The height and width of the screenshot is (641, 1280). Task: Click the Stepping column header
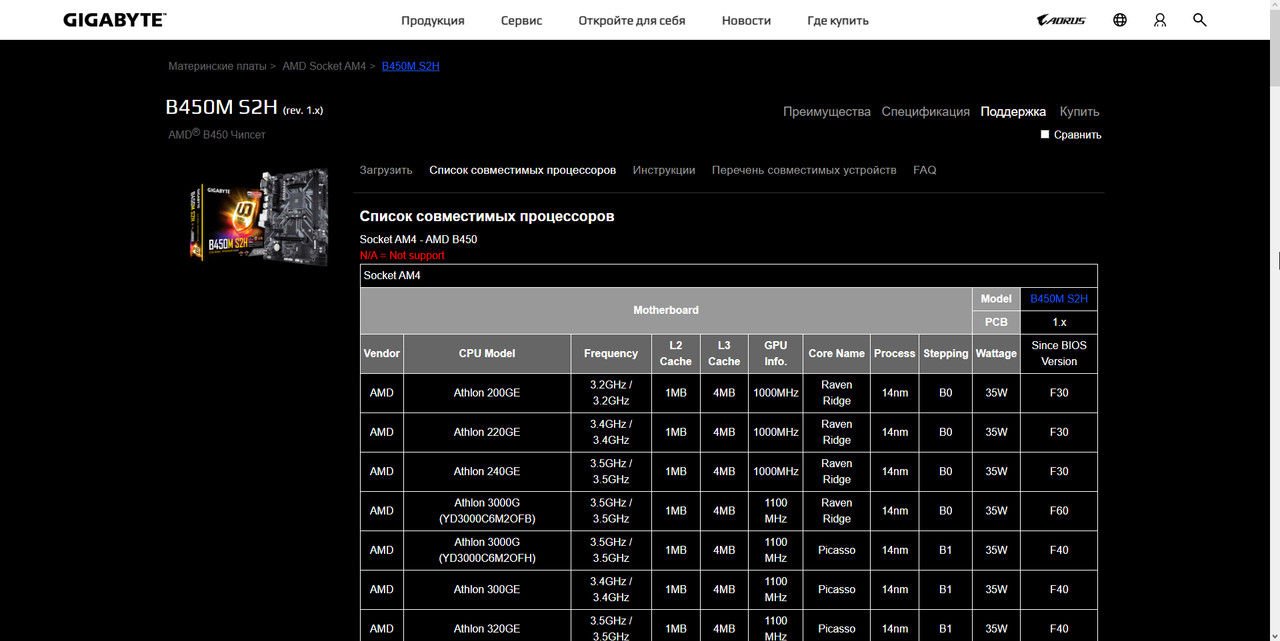tap(946, 353)
